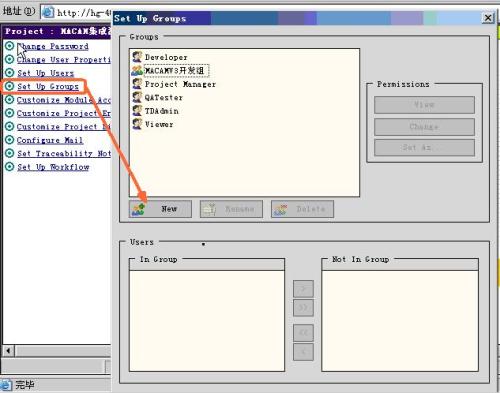Click the status bar page icon near 完毕

(x=6, y=385)
